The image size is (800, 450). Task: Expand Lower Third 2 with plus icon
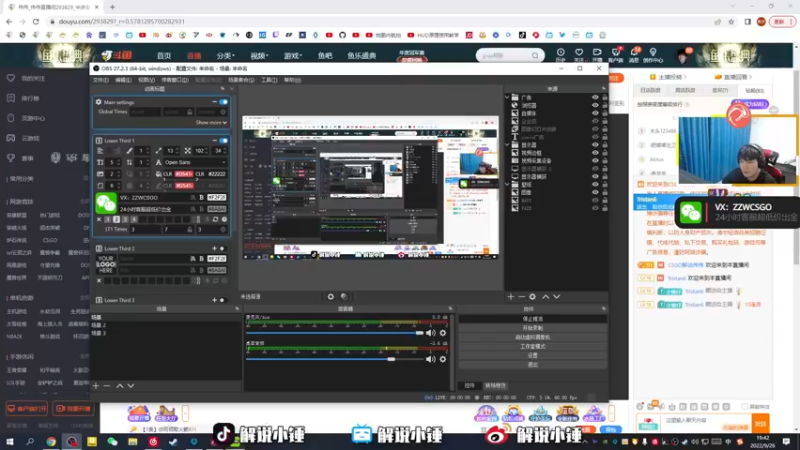point(215,248)
